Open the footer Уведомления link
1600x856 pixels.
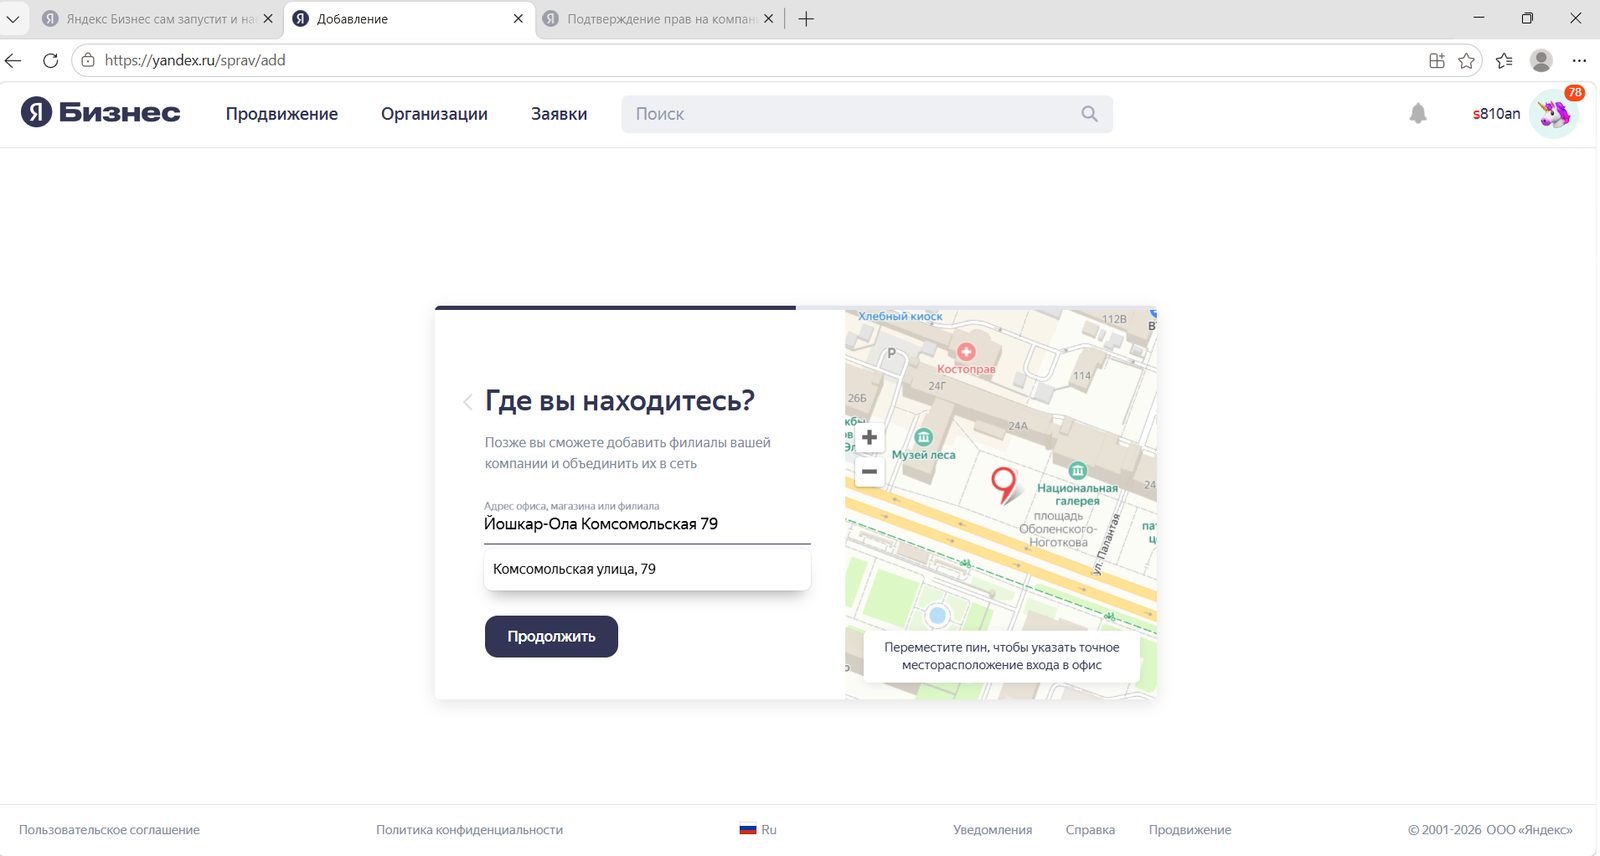(992, 830)
